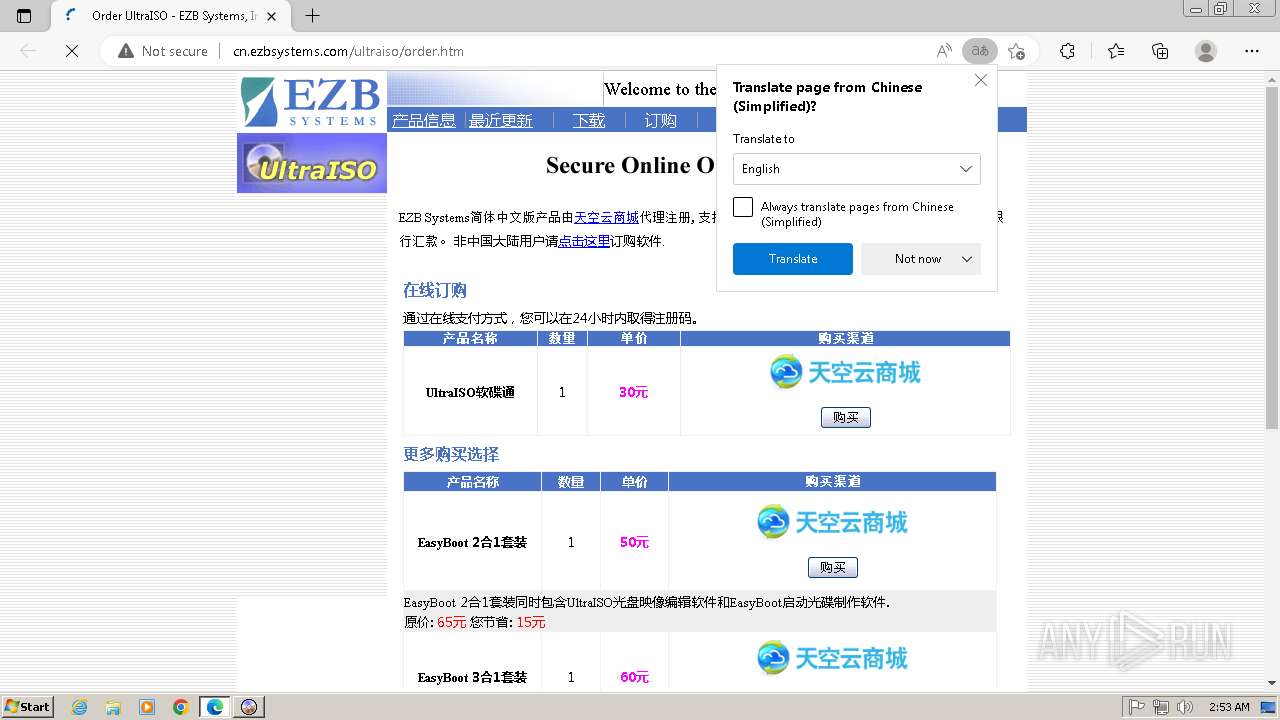Open Read aloud icon in address bar
The height and width of the screenshot is (720, 1280).
(944, 51)
